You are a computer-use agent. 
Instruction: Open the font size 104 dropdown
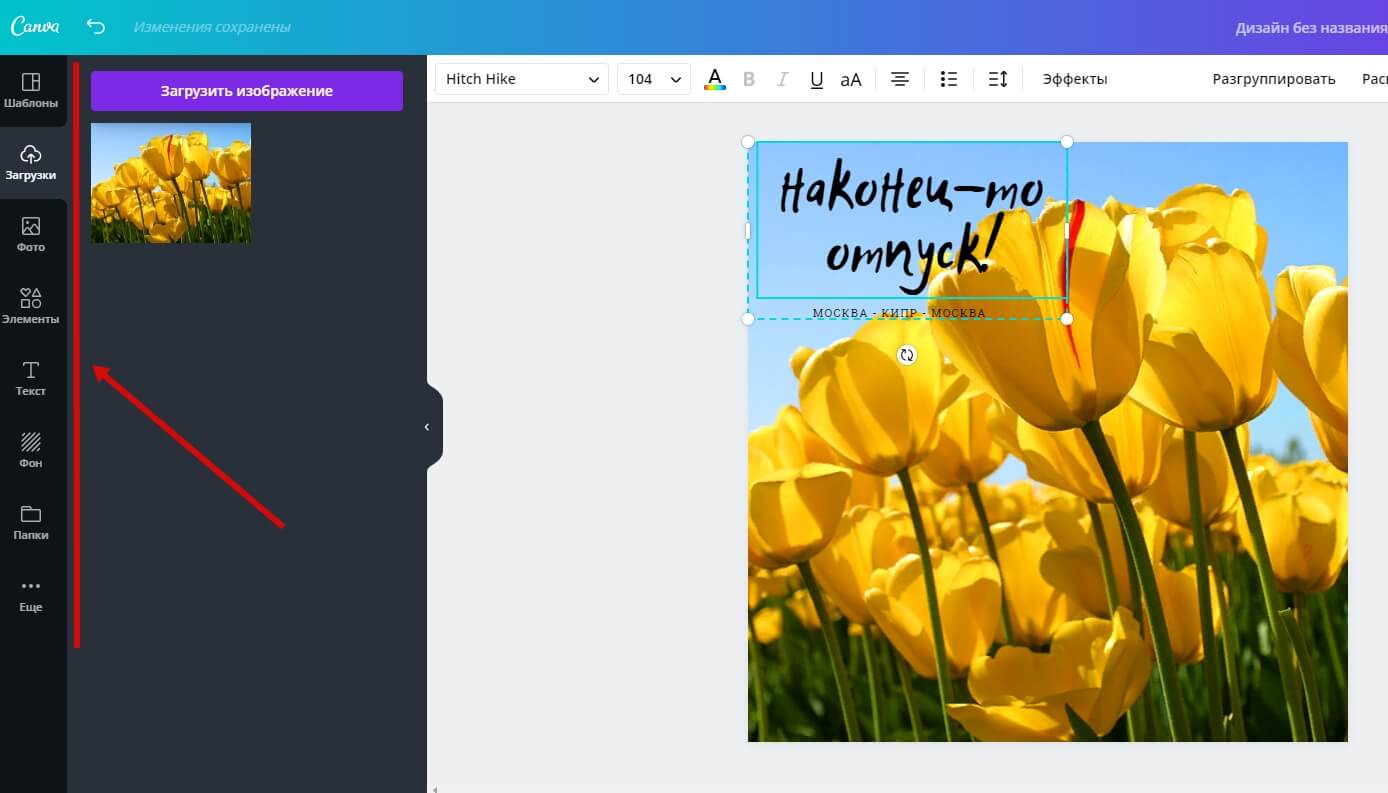click(654, 79)
